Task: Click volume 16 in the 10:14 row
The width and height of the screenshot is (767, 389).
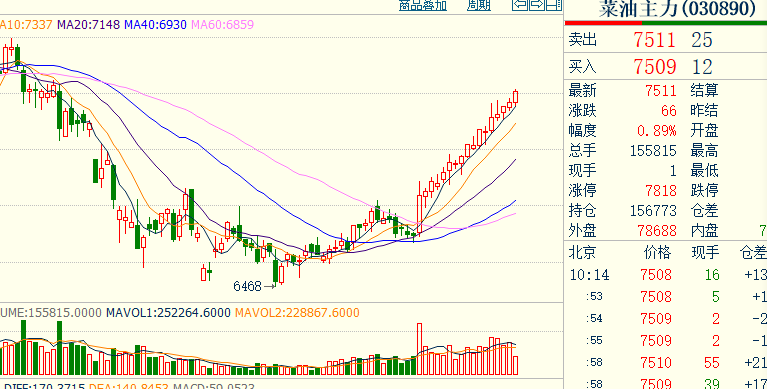Action: (712, 275)
